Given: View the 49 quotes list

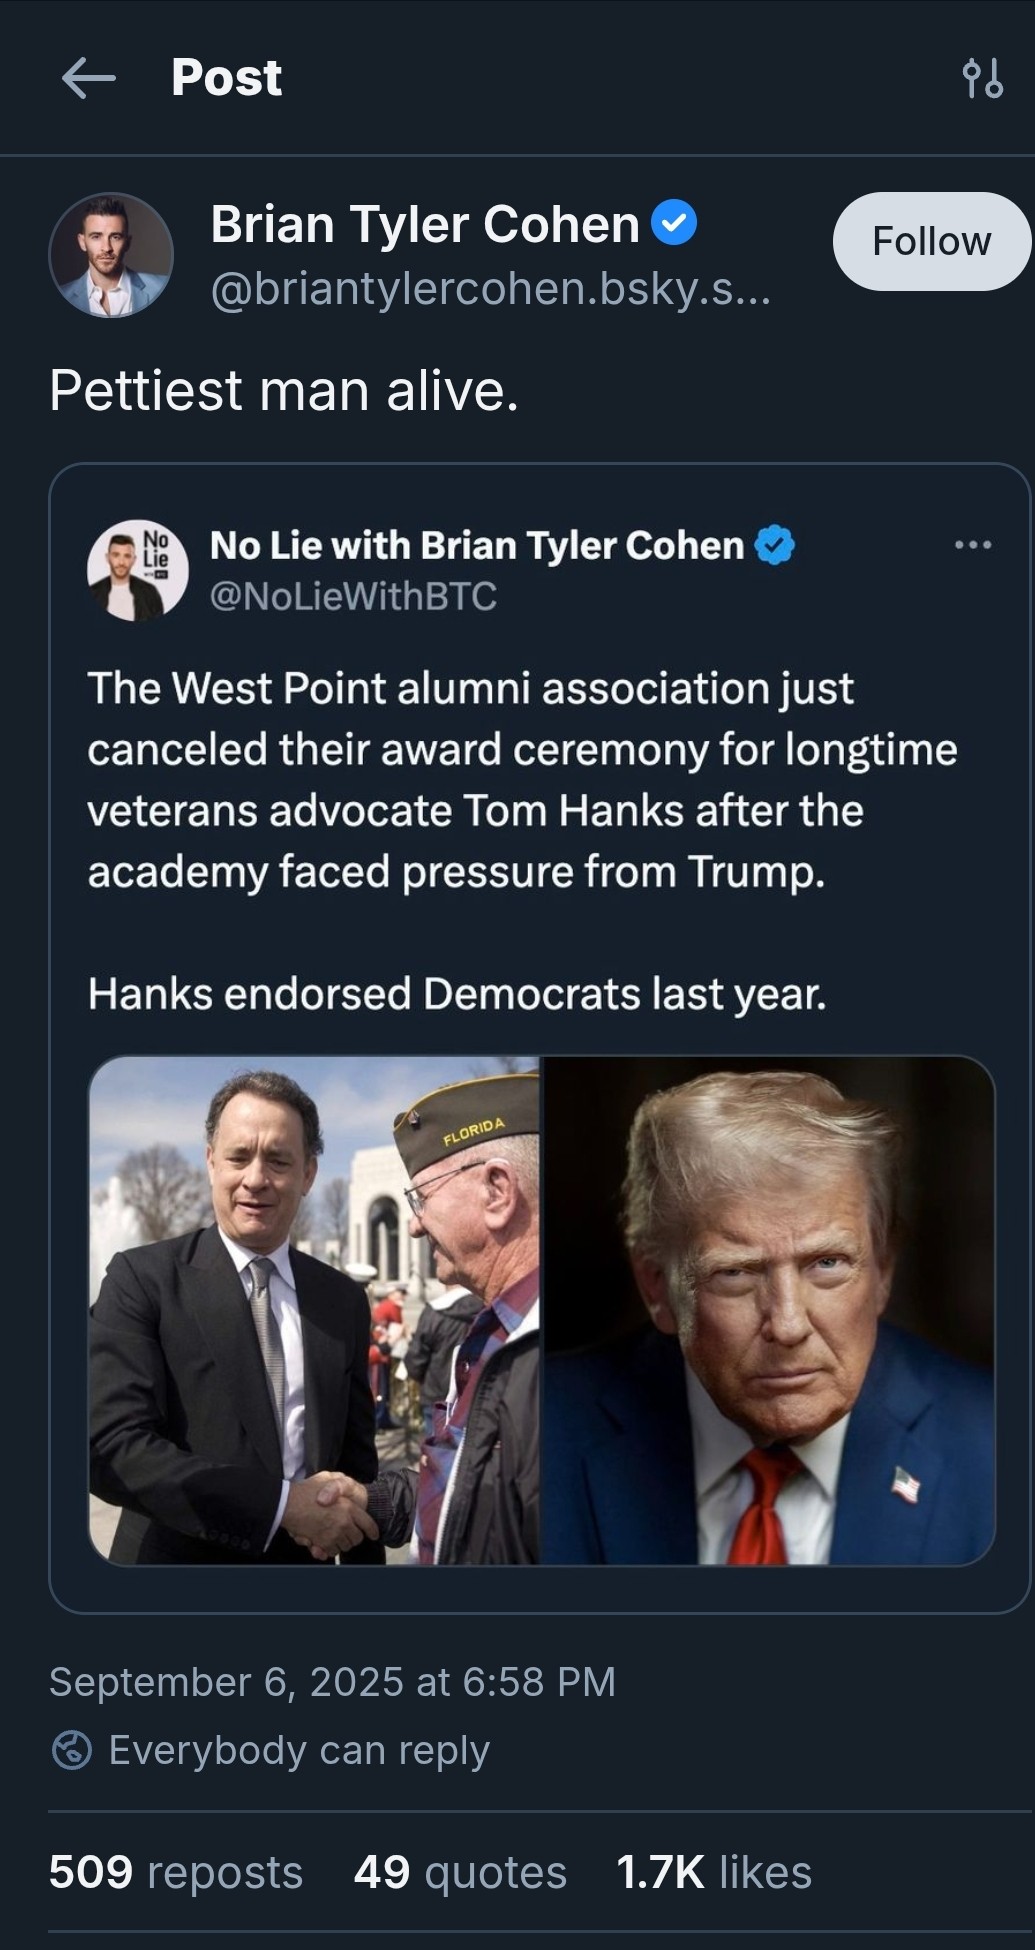Looking at the screenshot, I should coord(460,1872).
